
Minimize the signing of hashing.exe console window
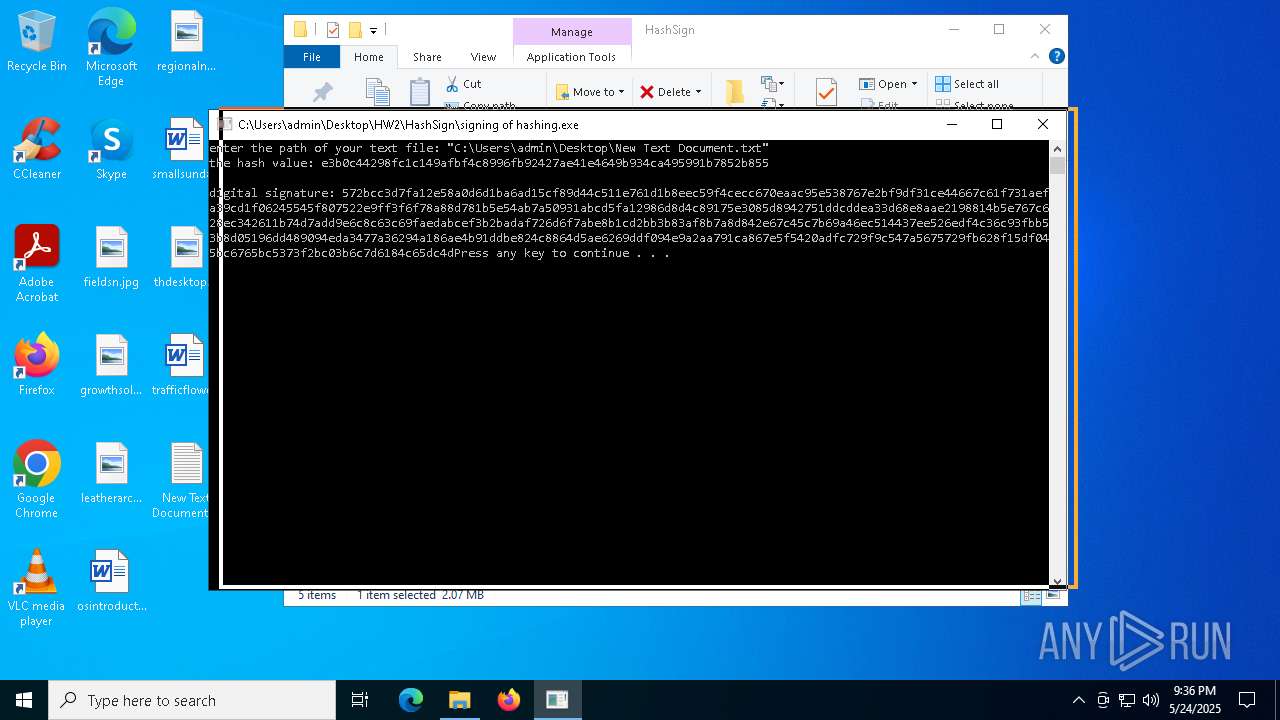point(952,124)
